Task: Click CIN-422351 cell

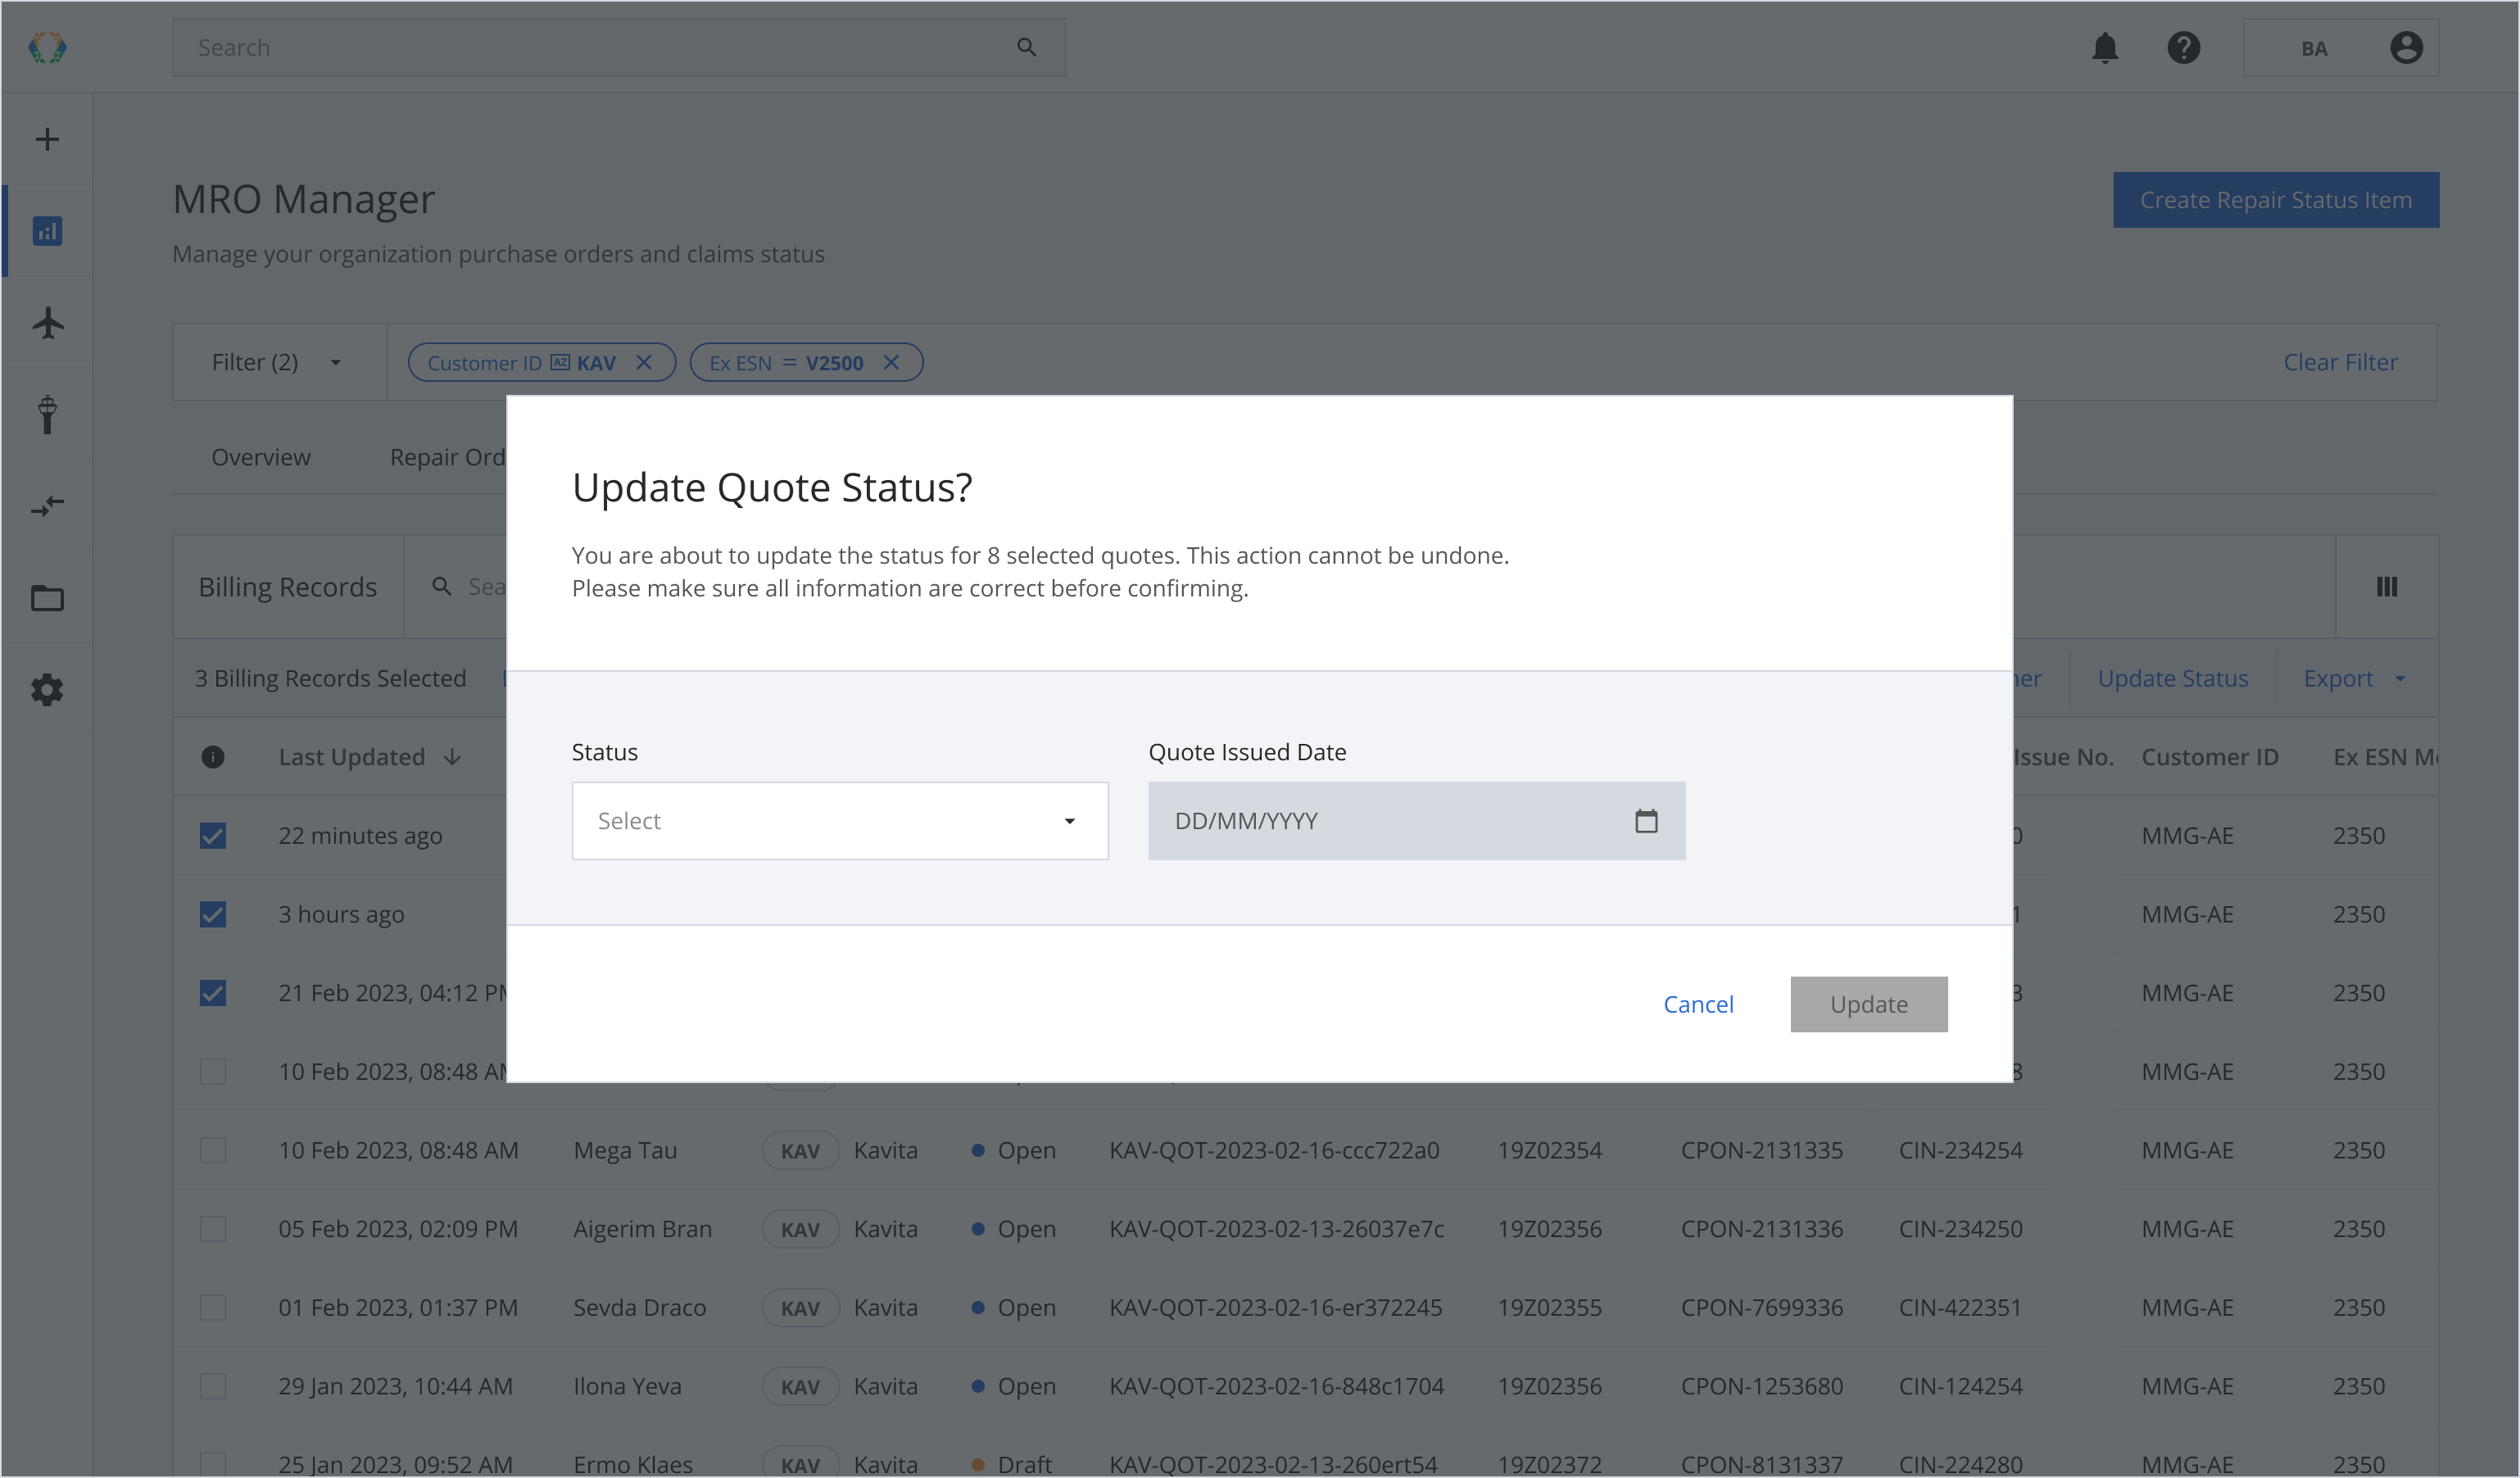Action: point(1960,1308)
